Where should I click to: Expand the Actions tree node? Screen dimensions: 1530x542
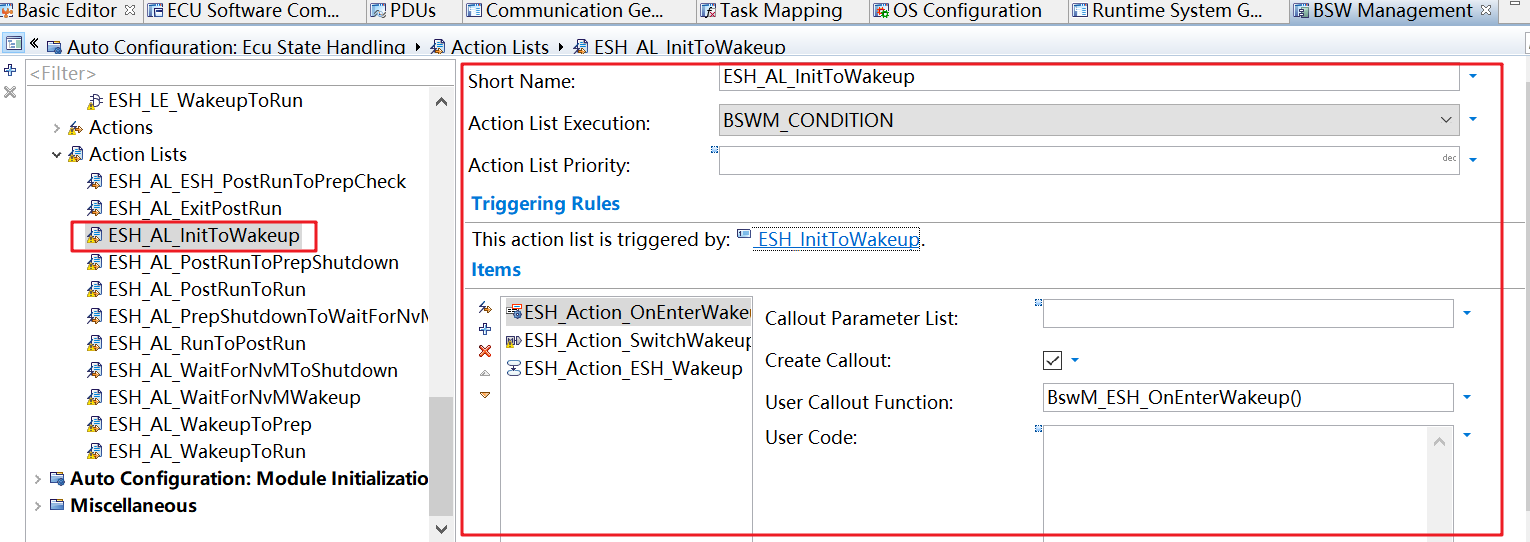point(57,128)
